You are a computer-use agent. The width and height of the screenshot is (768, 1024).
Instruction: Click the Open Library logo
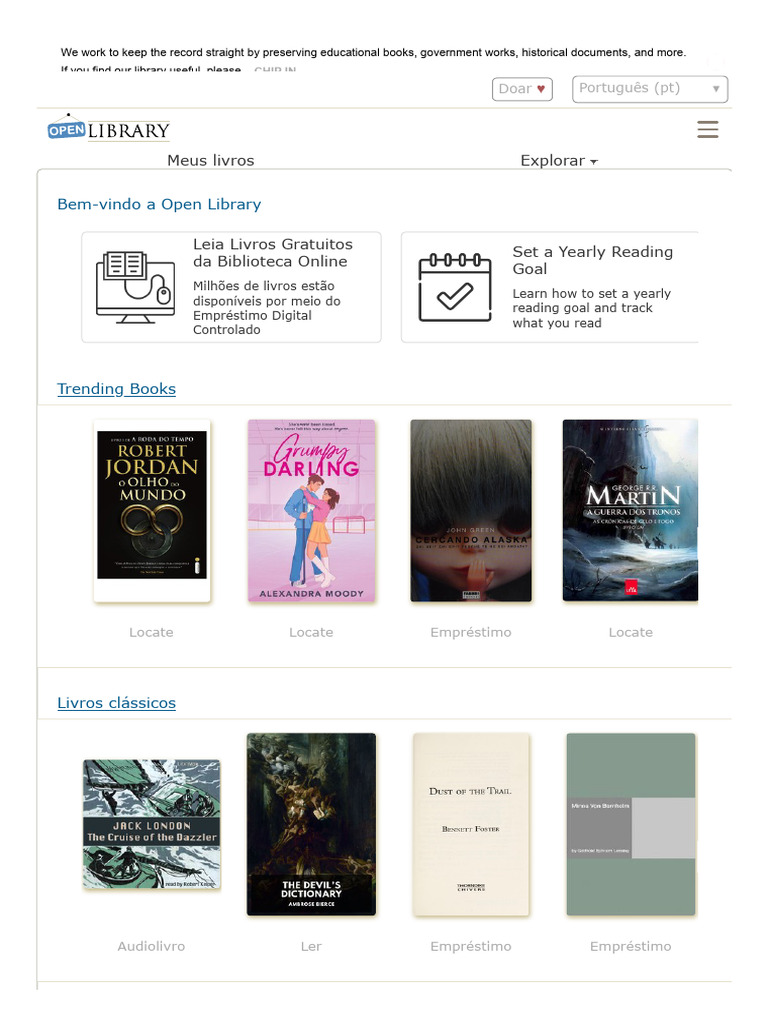[108, 128]
